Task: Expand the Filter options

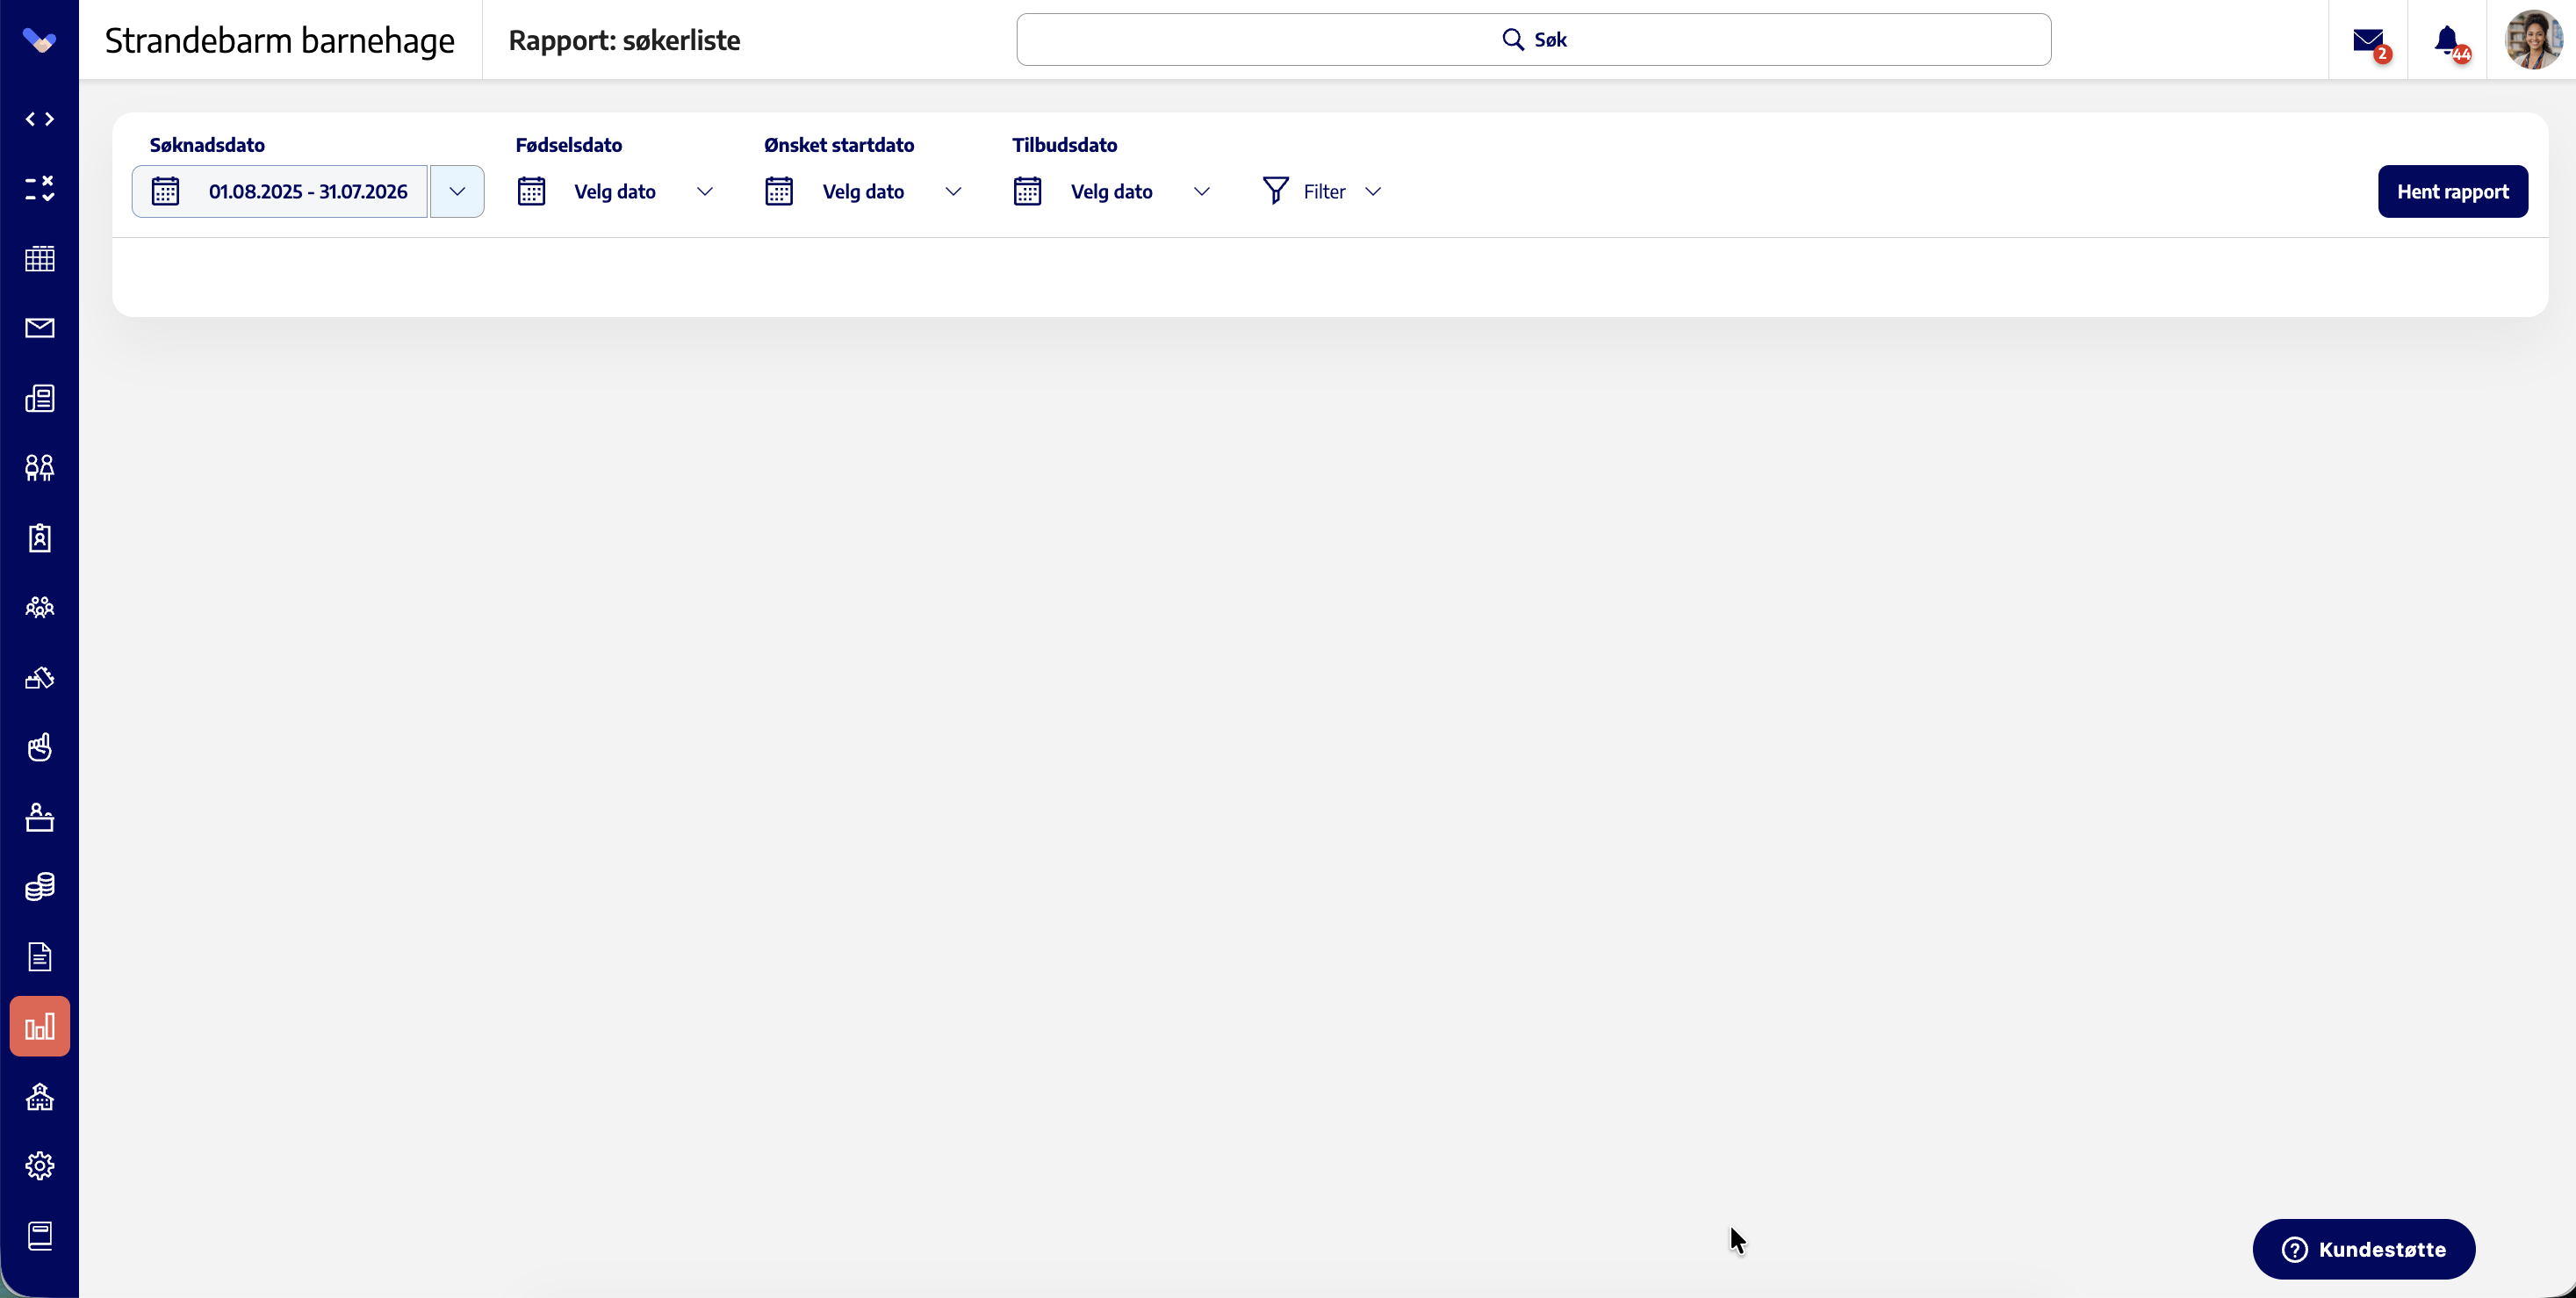Action: click(1322, 191)
